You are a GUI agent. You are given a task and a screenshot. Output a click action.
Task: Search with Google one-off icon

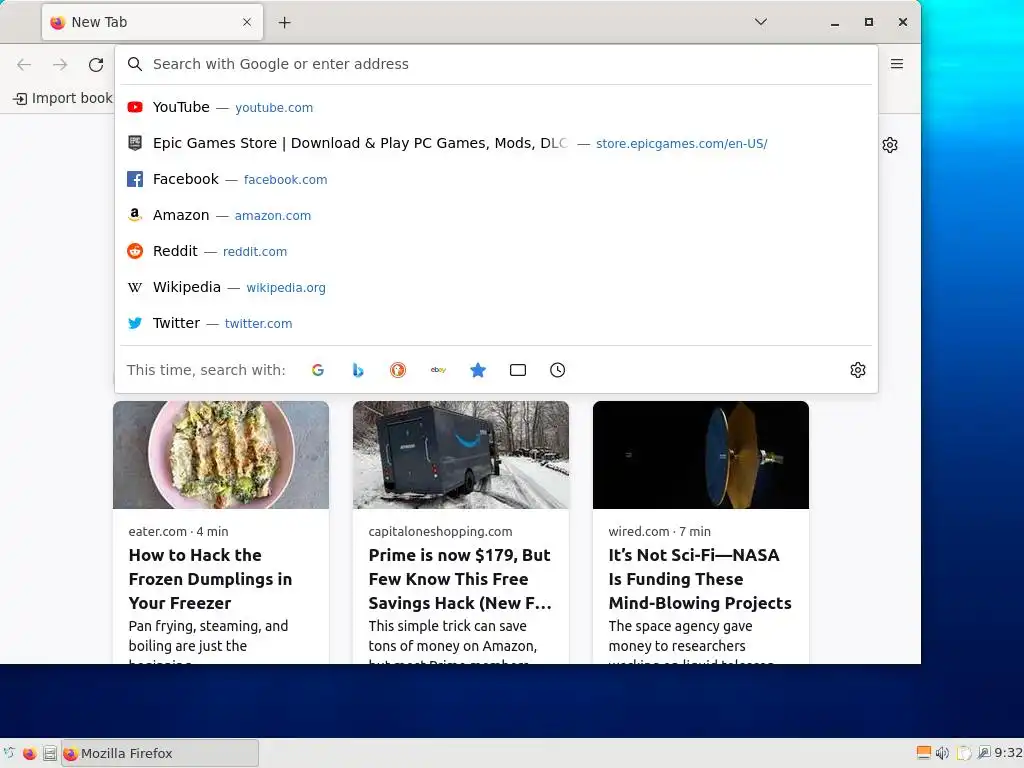[x=318, y=370]
